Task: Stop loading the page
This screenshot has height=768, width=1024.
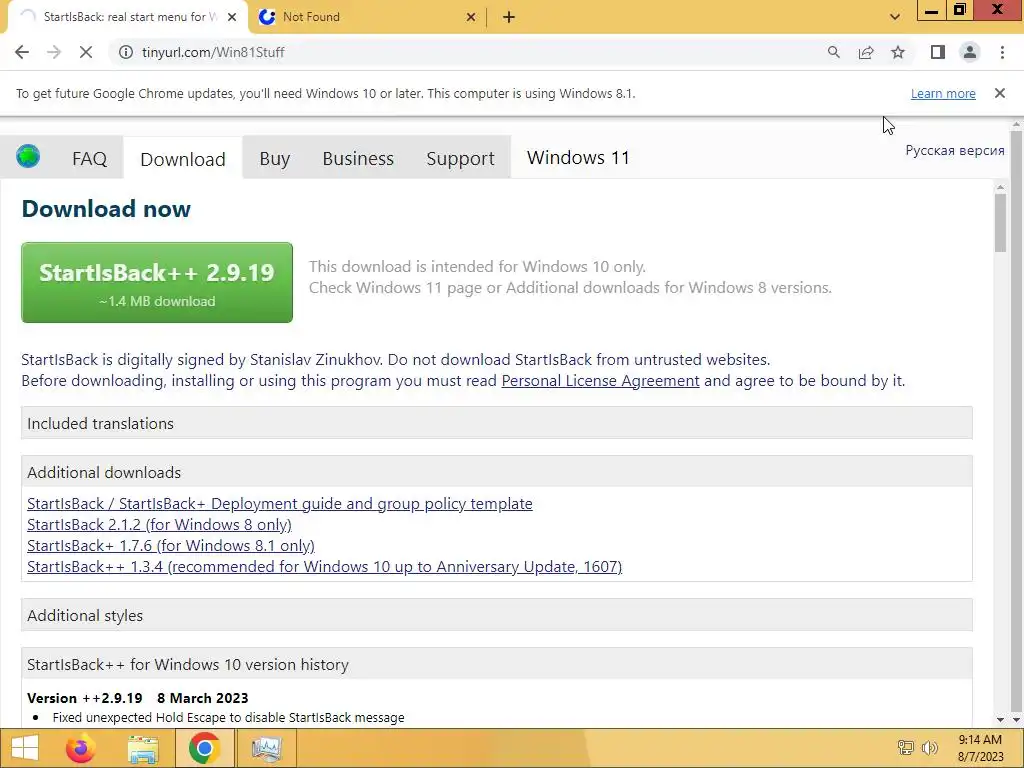Action: tap(86, 52)
